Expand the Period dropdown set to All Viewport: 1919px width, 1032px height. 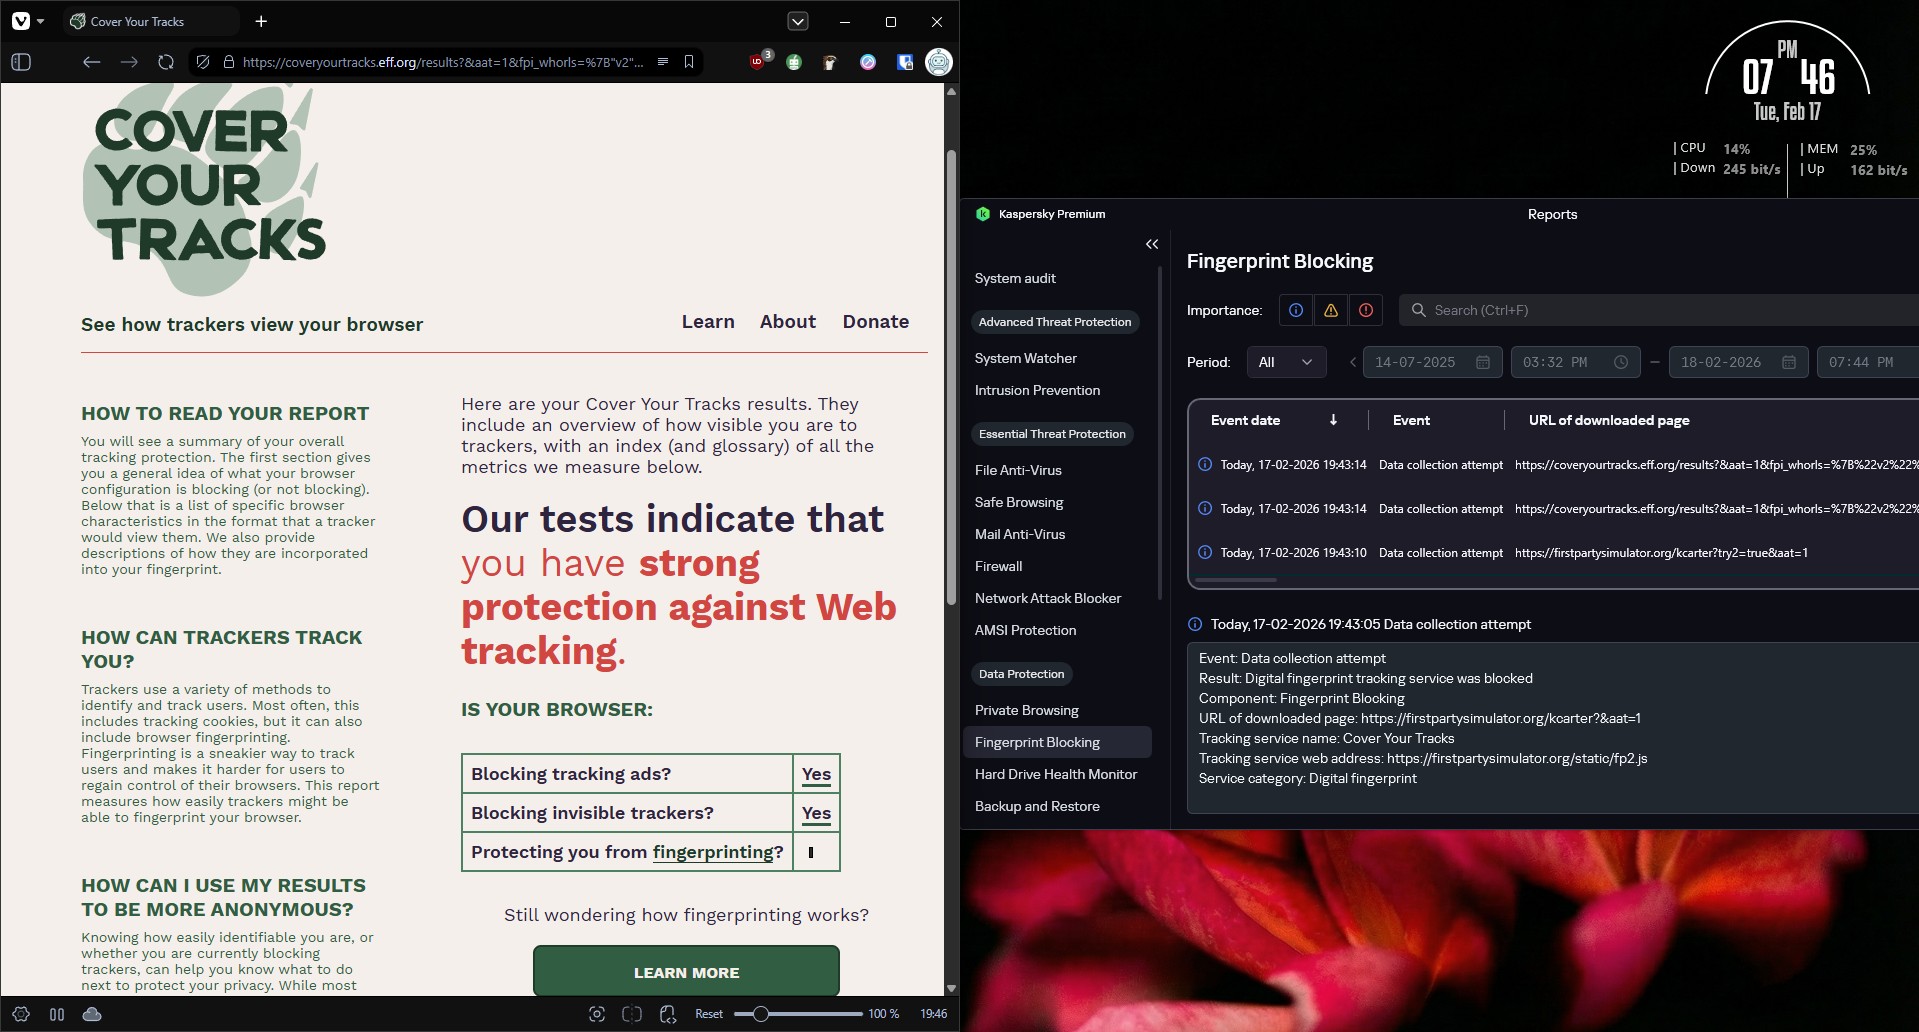[x=1286, y=362]
